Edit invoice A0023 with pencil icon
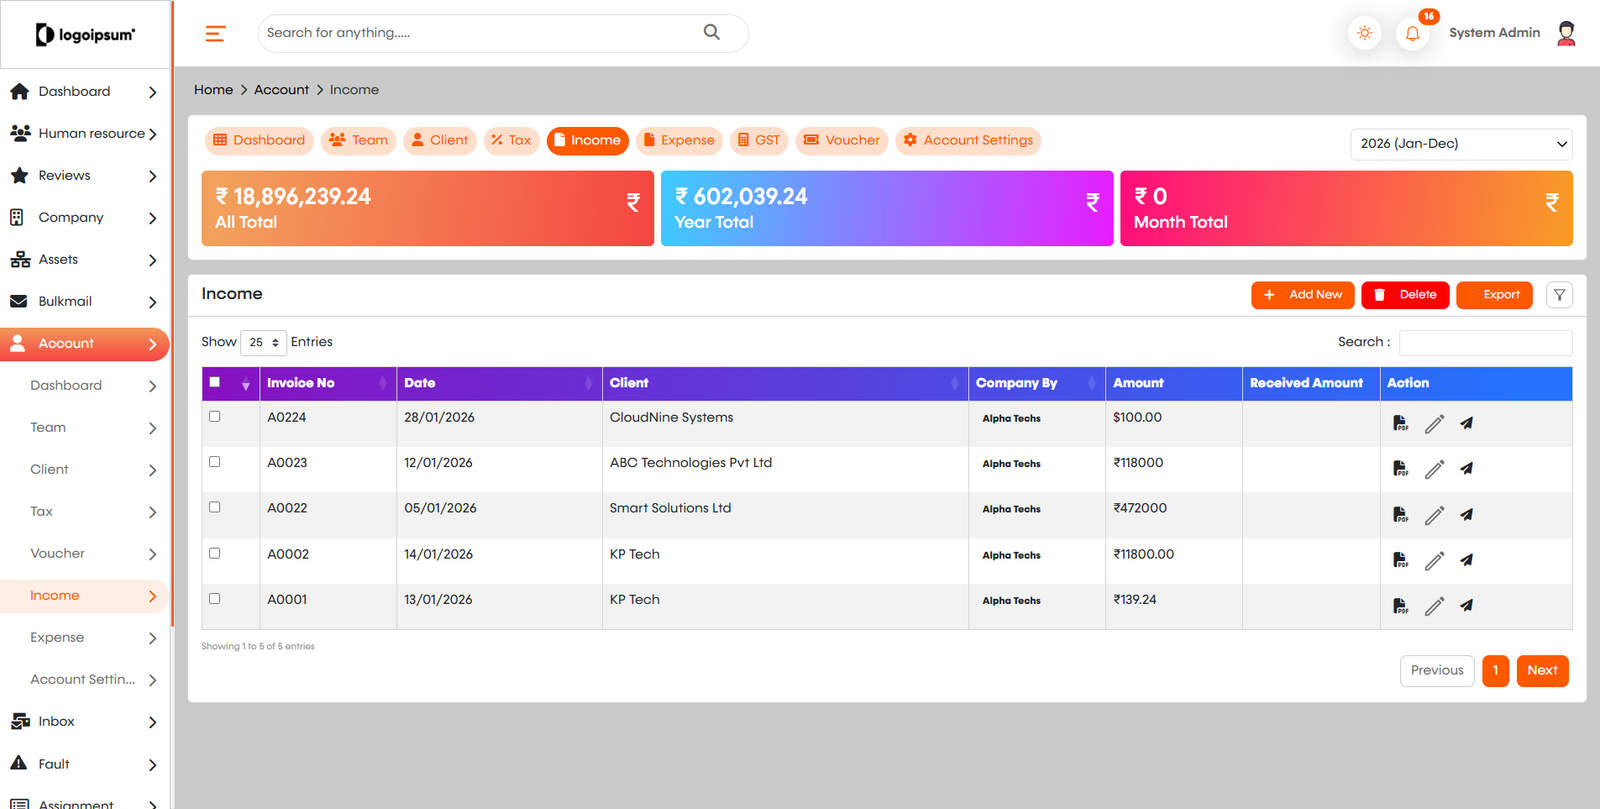The image size is (1600, 809). 1434,469
